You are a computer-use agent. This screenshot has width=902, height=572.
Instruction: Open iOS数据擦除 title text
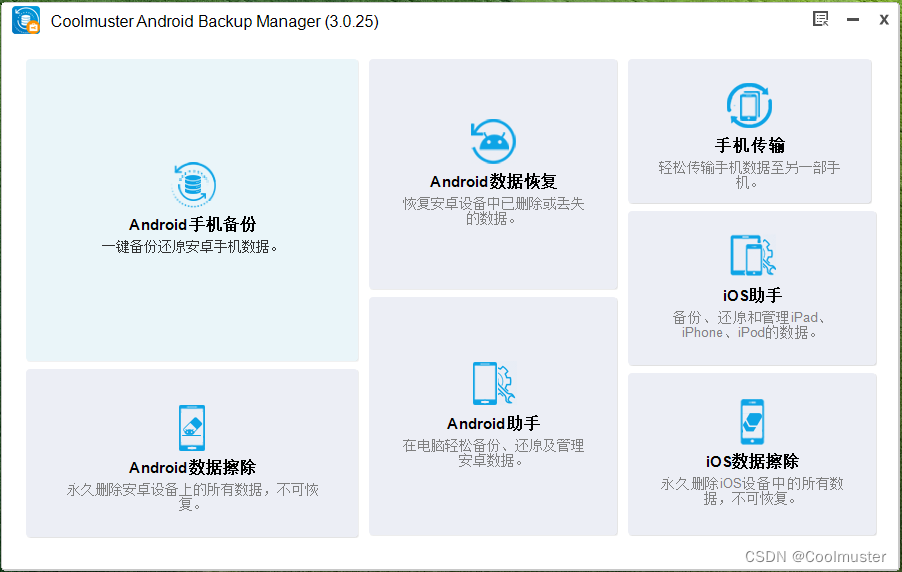(x=752, y=462)
